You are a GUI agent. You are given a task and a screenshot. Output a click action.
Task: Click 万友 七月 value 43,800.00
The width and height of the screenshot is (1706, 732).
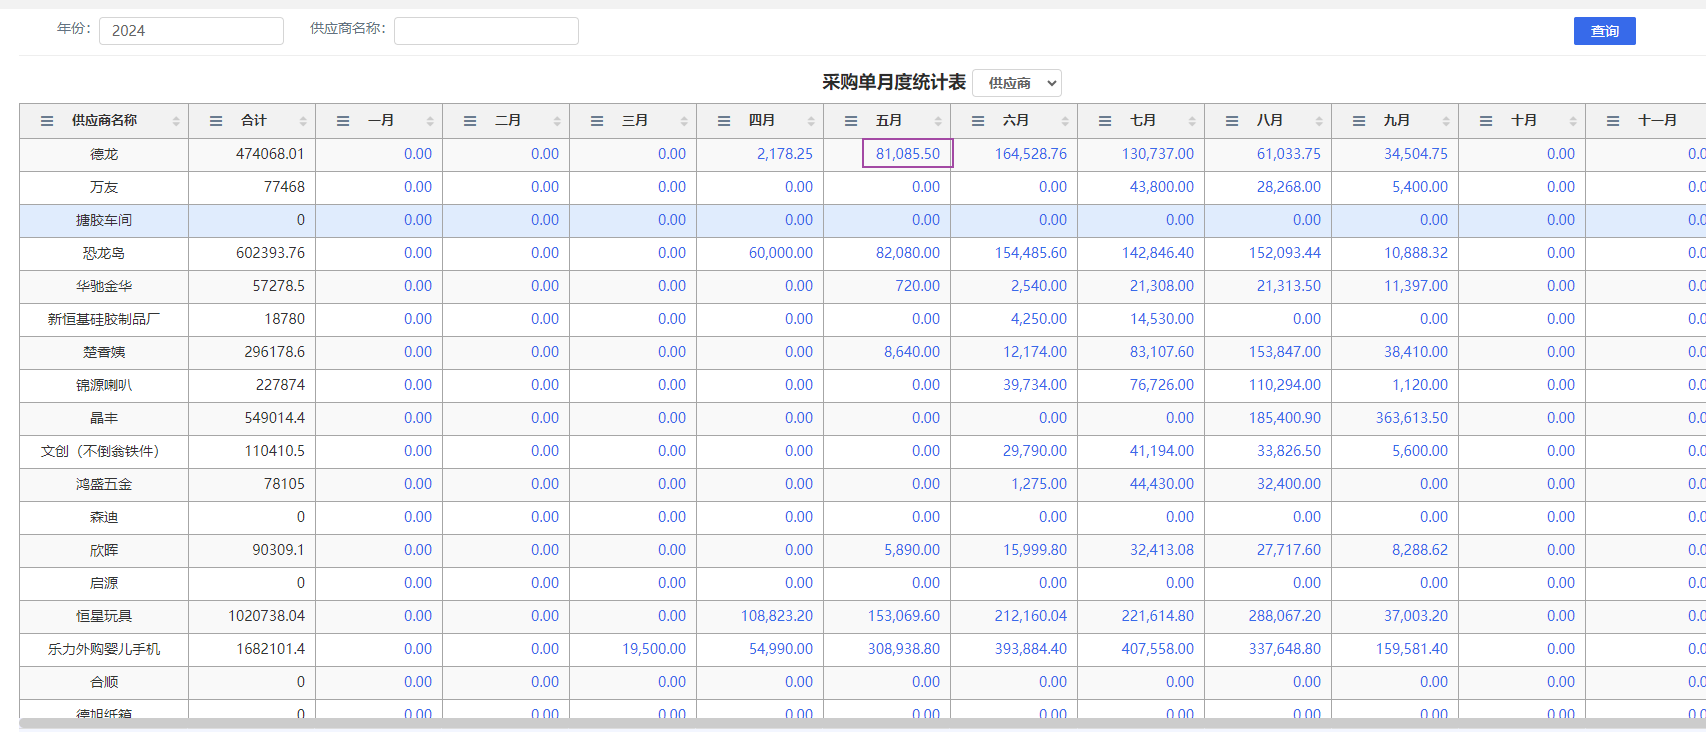(1161, 187)
